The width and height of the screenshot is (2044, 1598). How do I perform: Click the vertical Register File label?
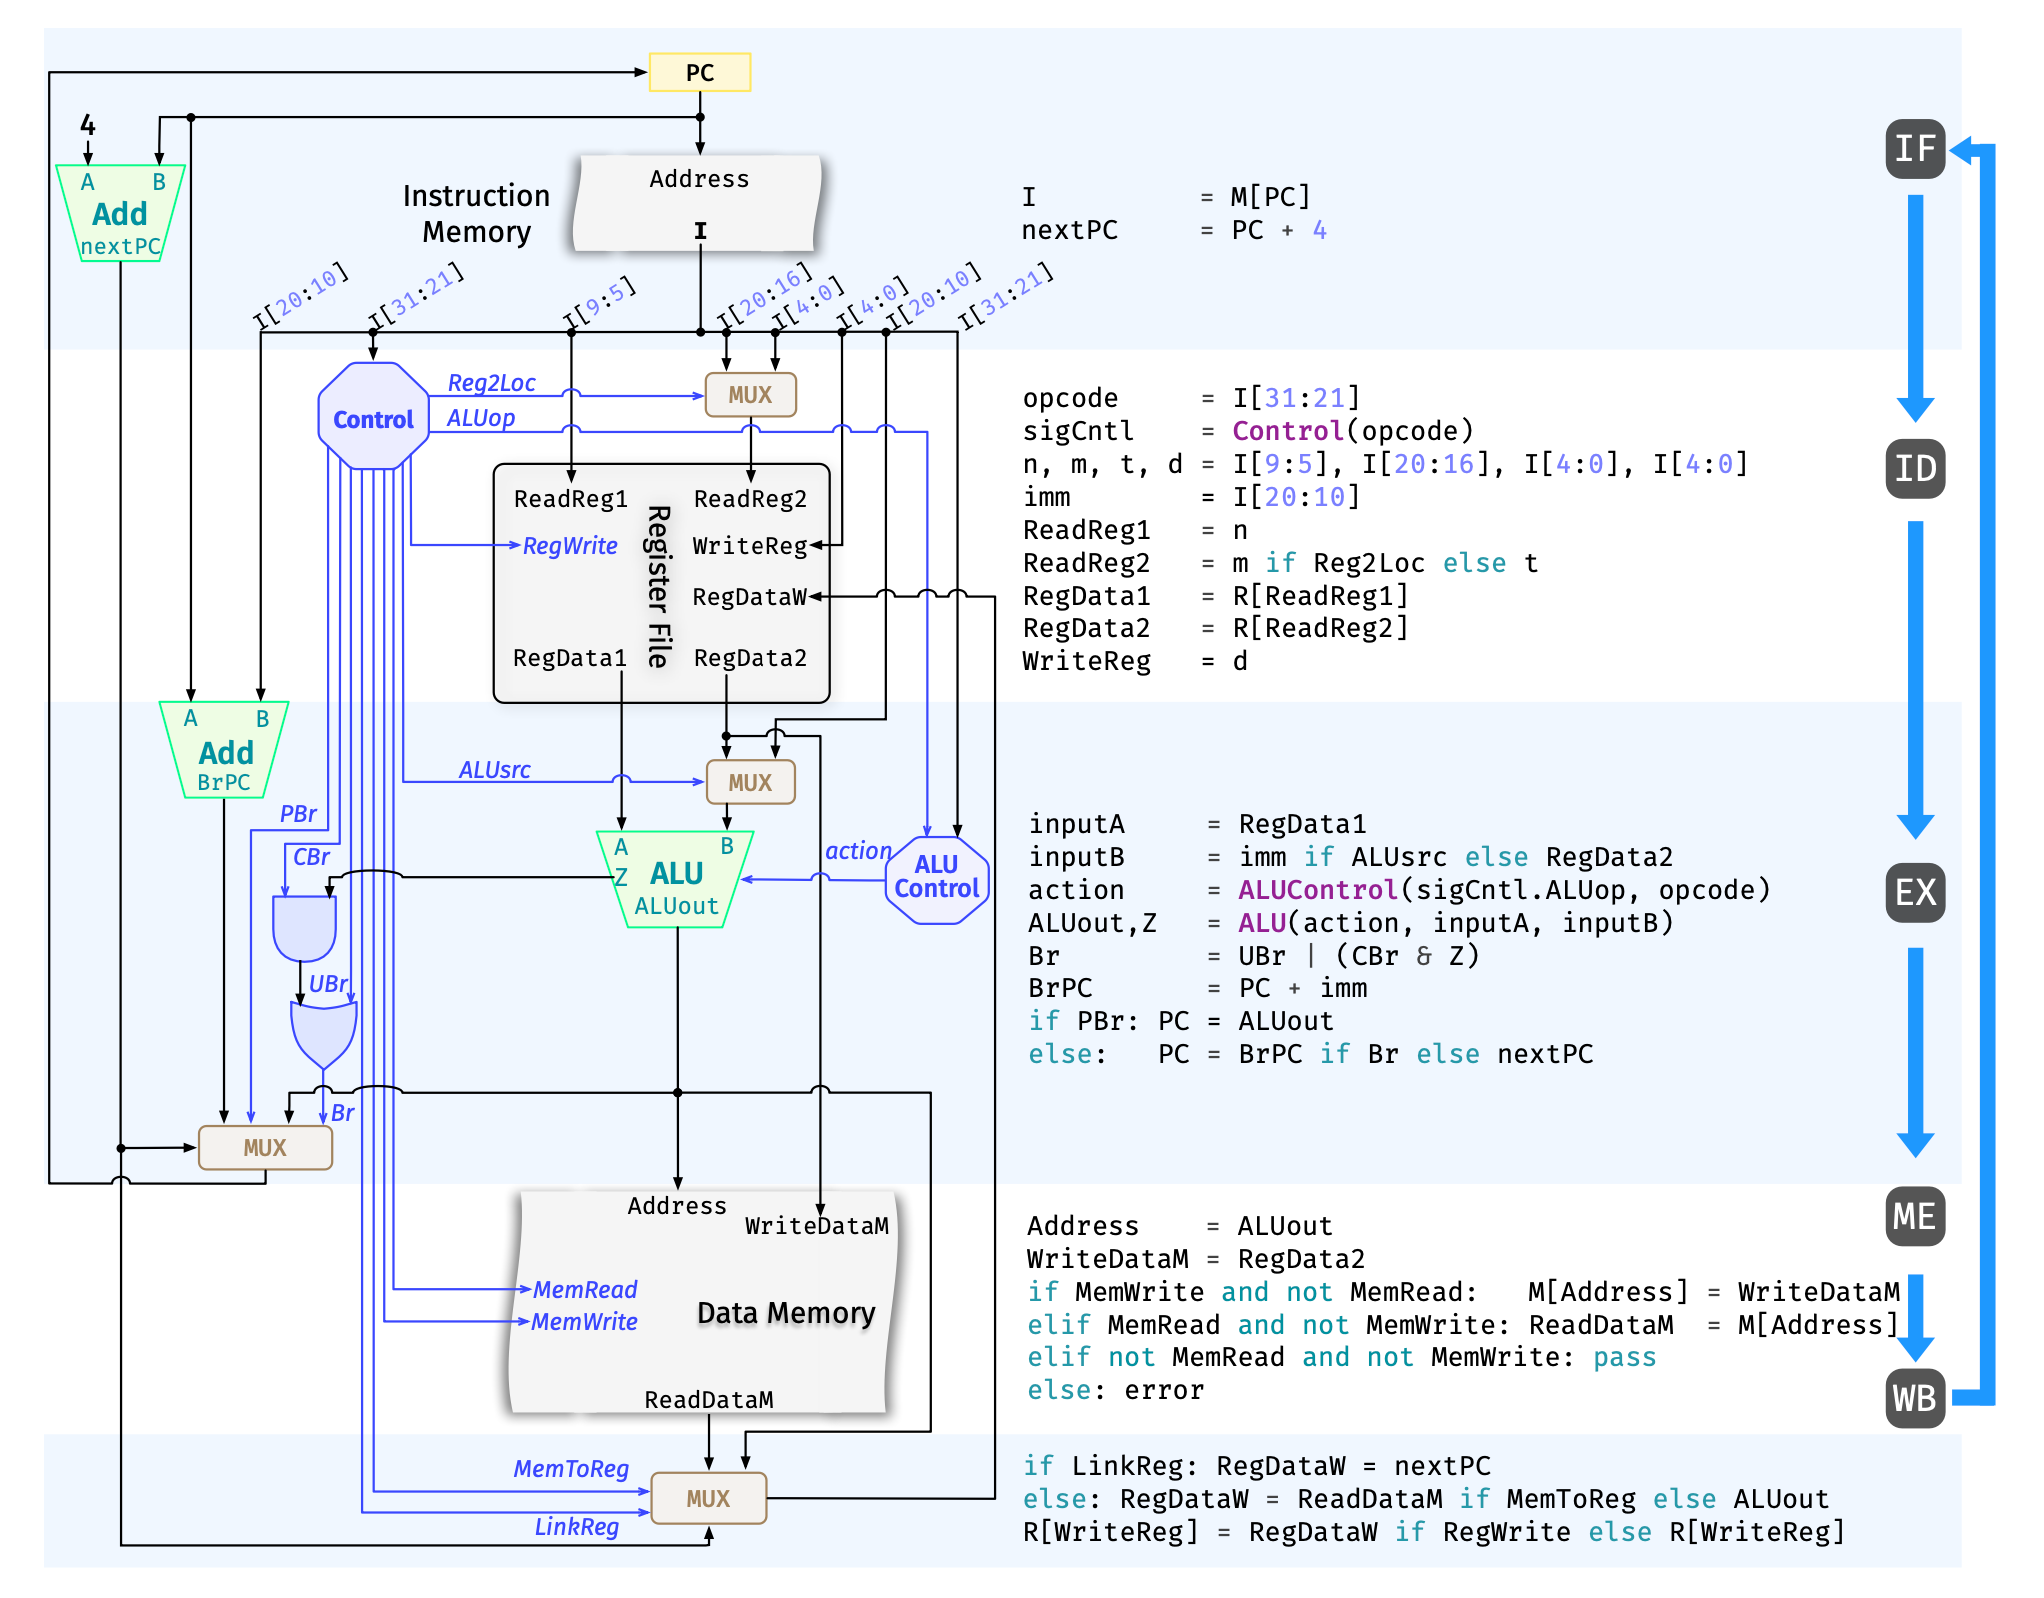[x=657, y=586]
